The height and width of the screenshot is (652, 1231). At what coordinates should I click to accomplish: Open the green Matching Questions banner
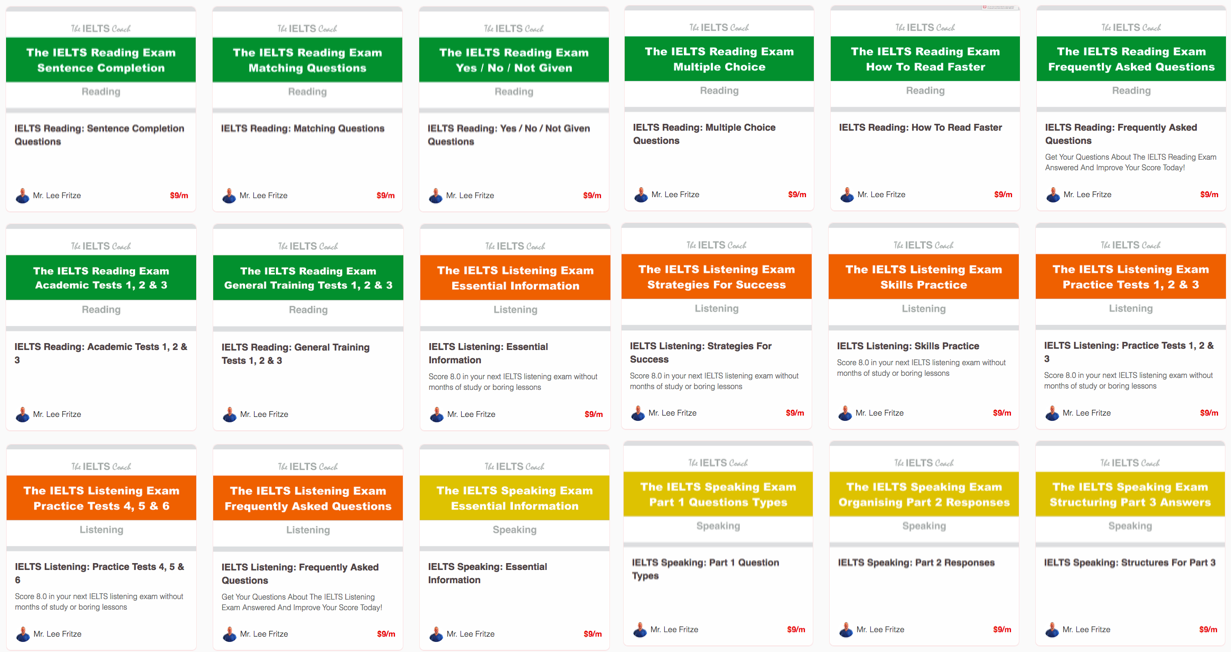pyautogui.click(x=307, y=60)
